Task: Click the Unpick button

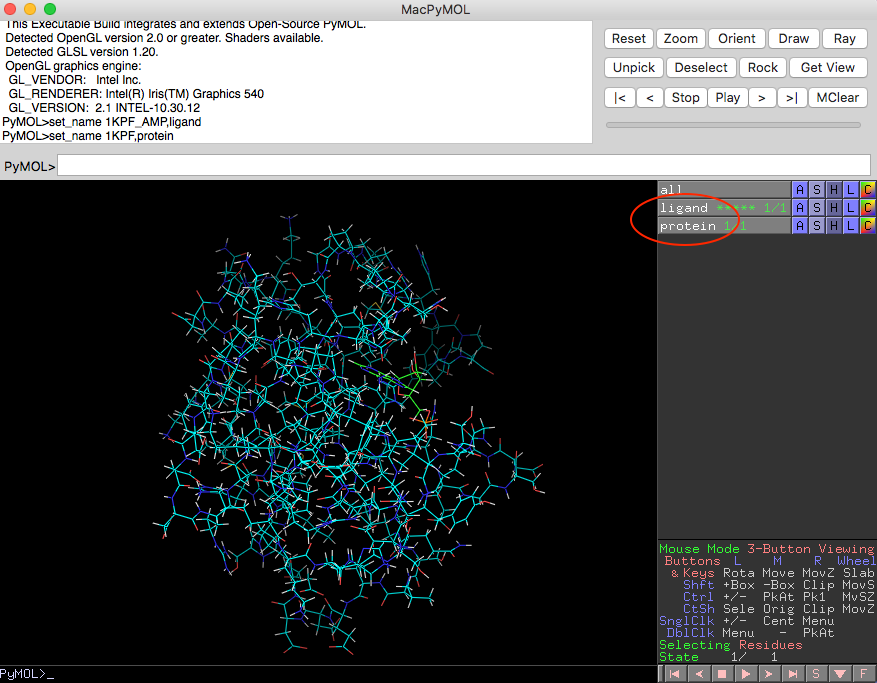Action: [x=634, y=68]
